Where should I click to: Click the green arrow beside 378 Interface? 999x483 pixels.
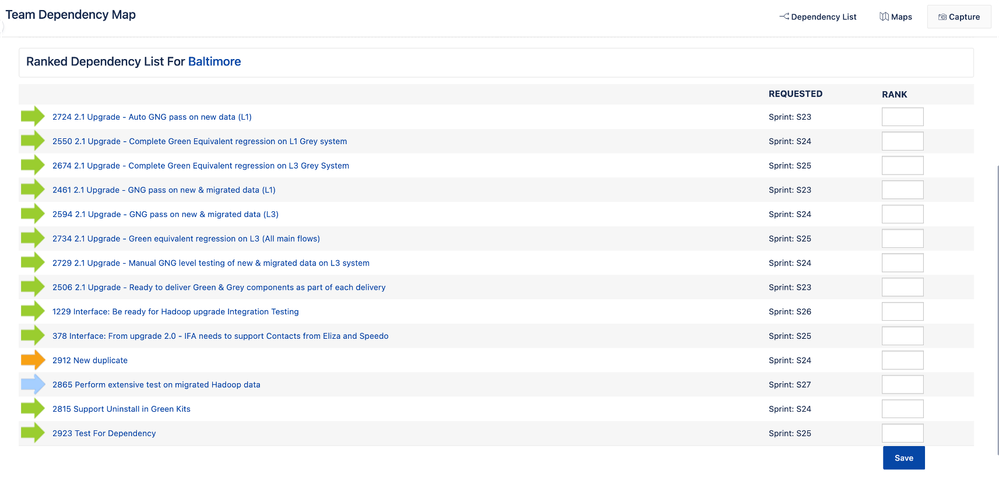coord(32,336)
